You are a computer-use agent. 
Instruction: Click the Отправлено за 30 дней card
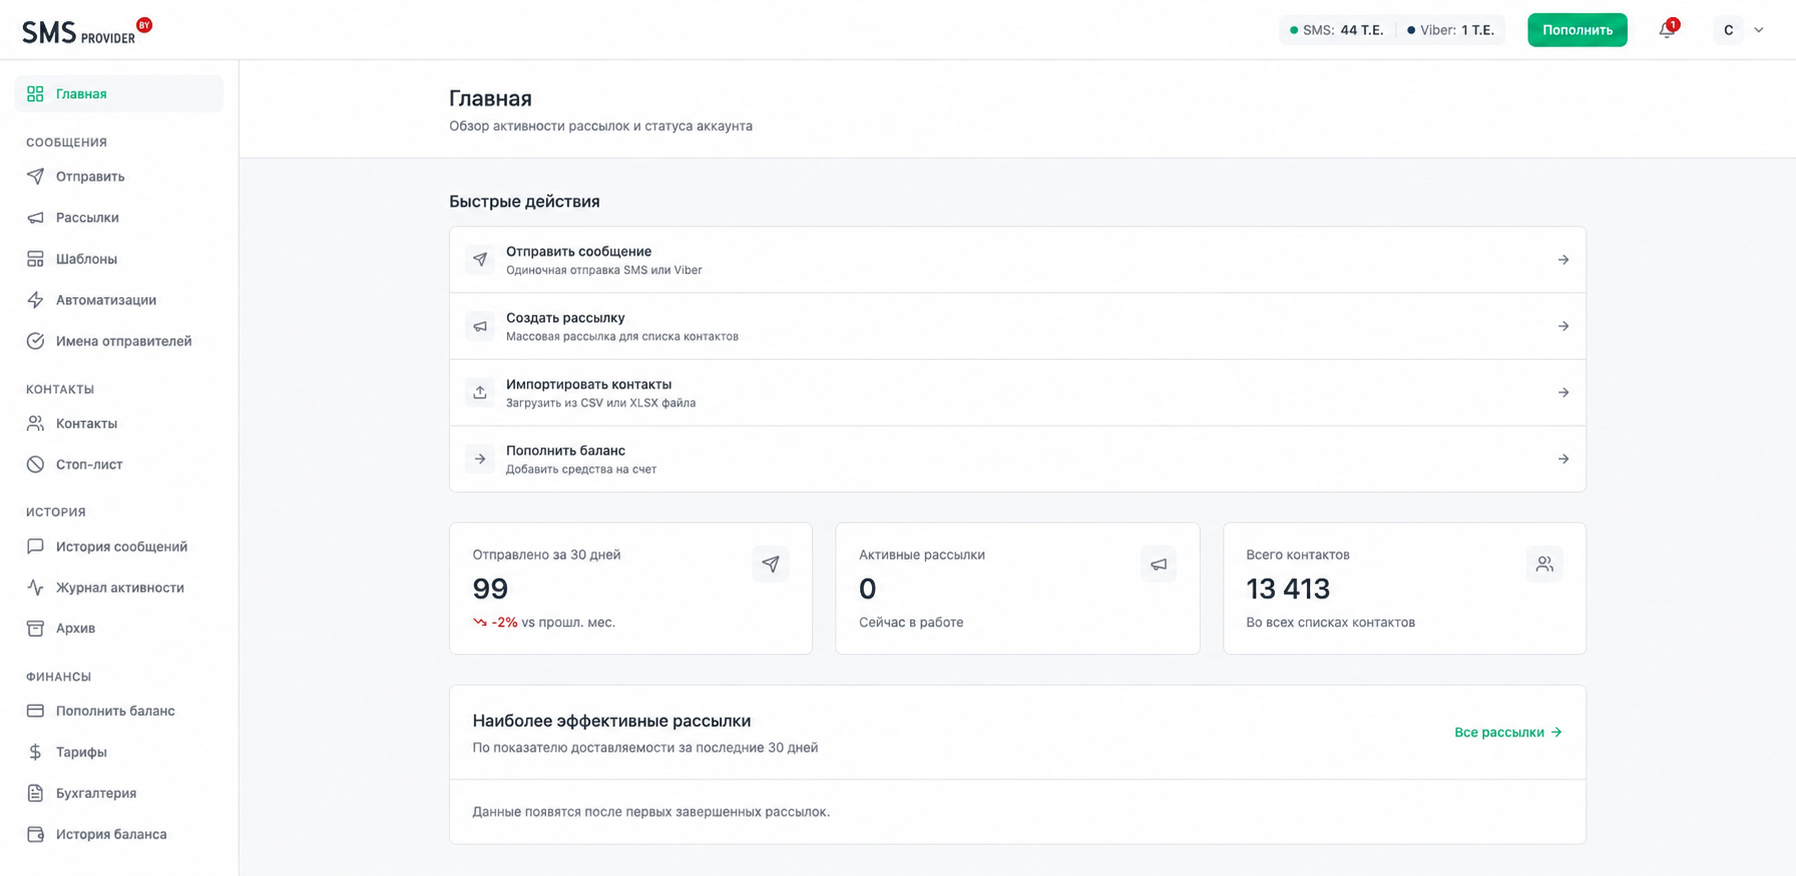click(631, 588)
